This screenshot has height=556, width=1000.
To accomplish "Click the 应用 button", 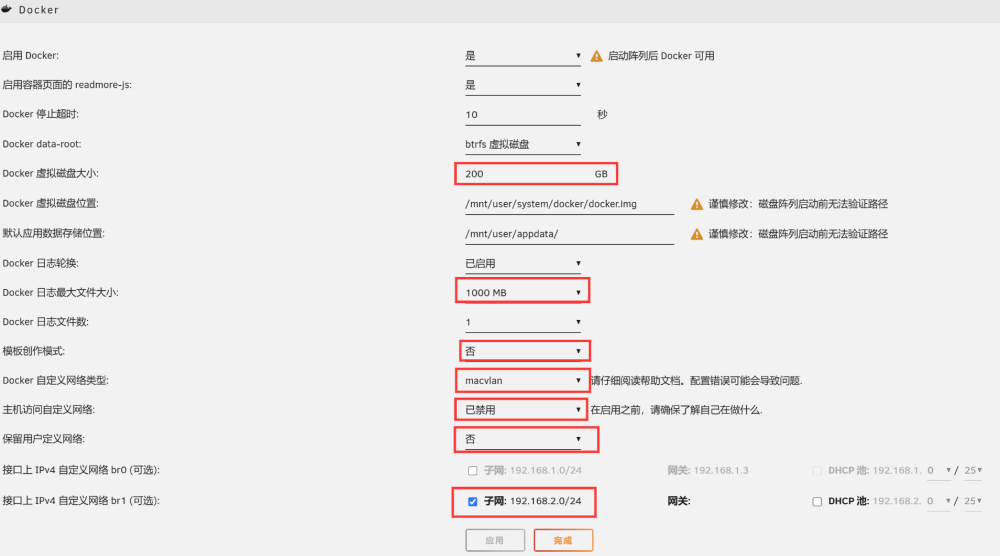I will coord(495,540).
